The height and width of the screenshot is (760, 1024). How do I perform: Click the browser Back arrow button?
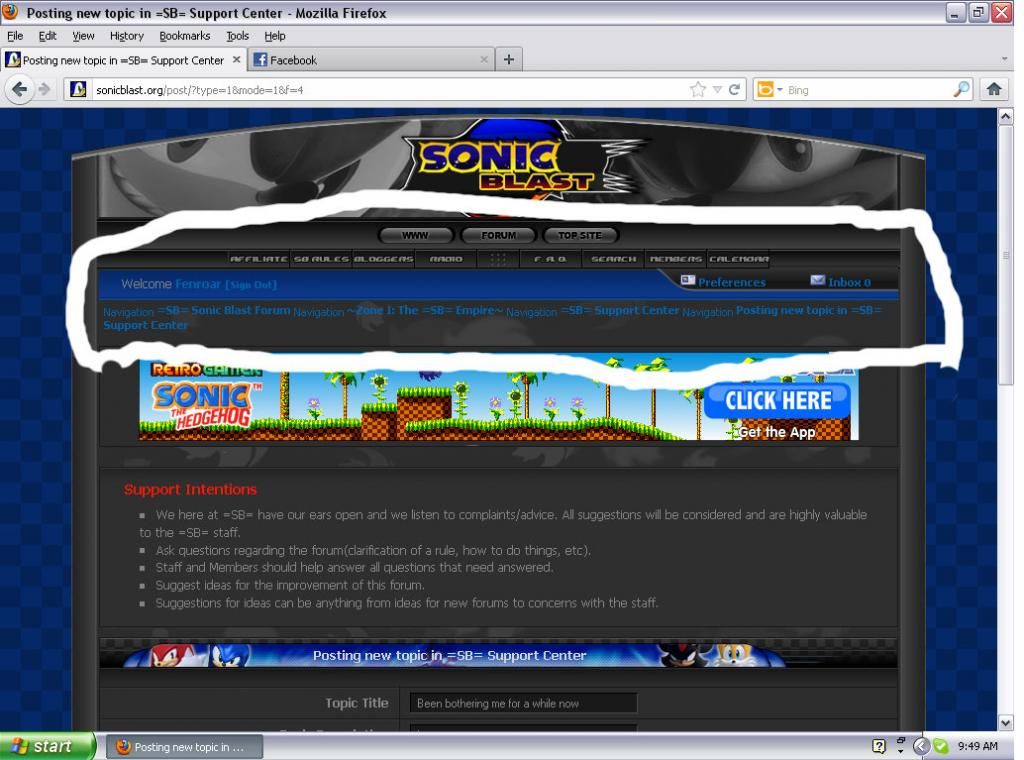click(x=20, y=89)
